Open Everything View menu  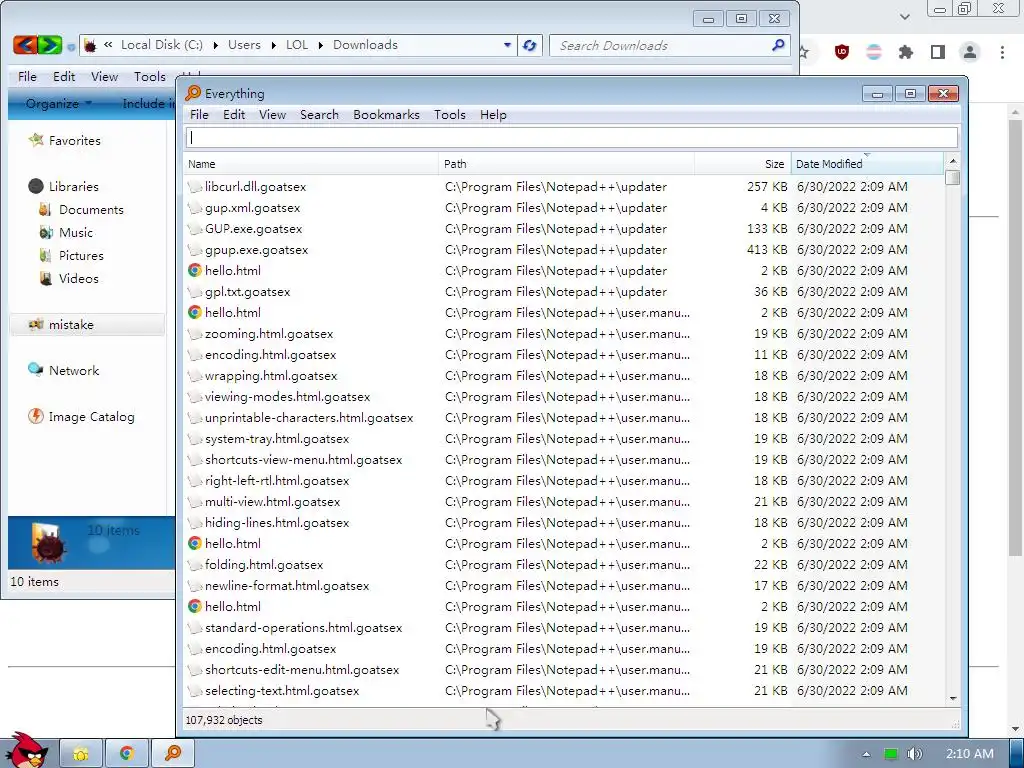click(272, 115)
